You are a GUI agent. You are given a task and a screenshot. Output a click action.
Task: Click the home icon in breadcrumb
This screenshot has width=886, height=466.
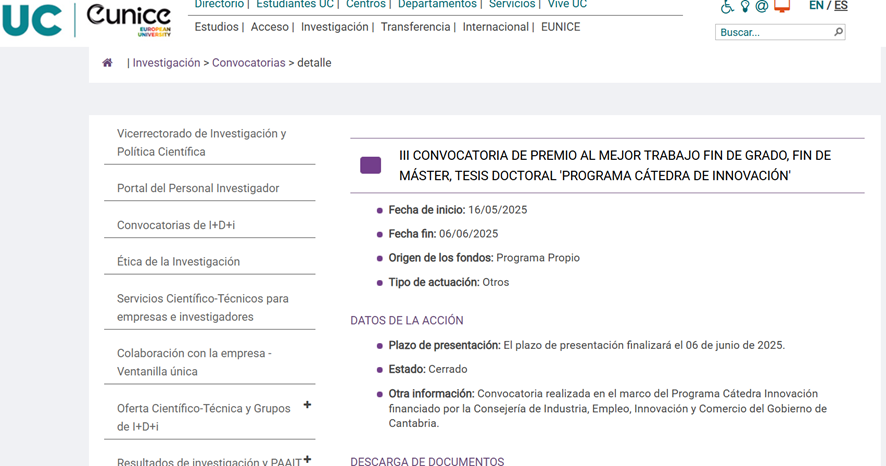pyautogui.click(x=107, y=63)
